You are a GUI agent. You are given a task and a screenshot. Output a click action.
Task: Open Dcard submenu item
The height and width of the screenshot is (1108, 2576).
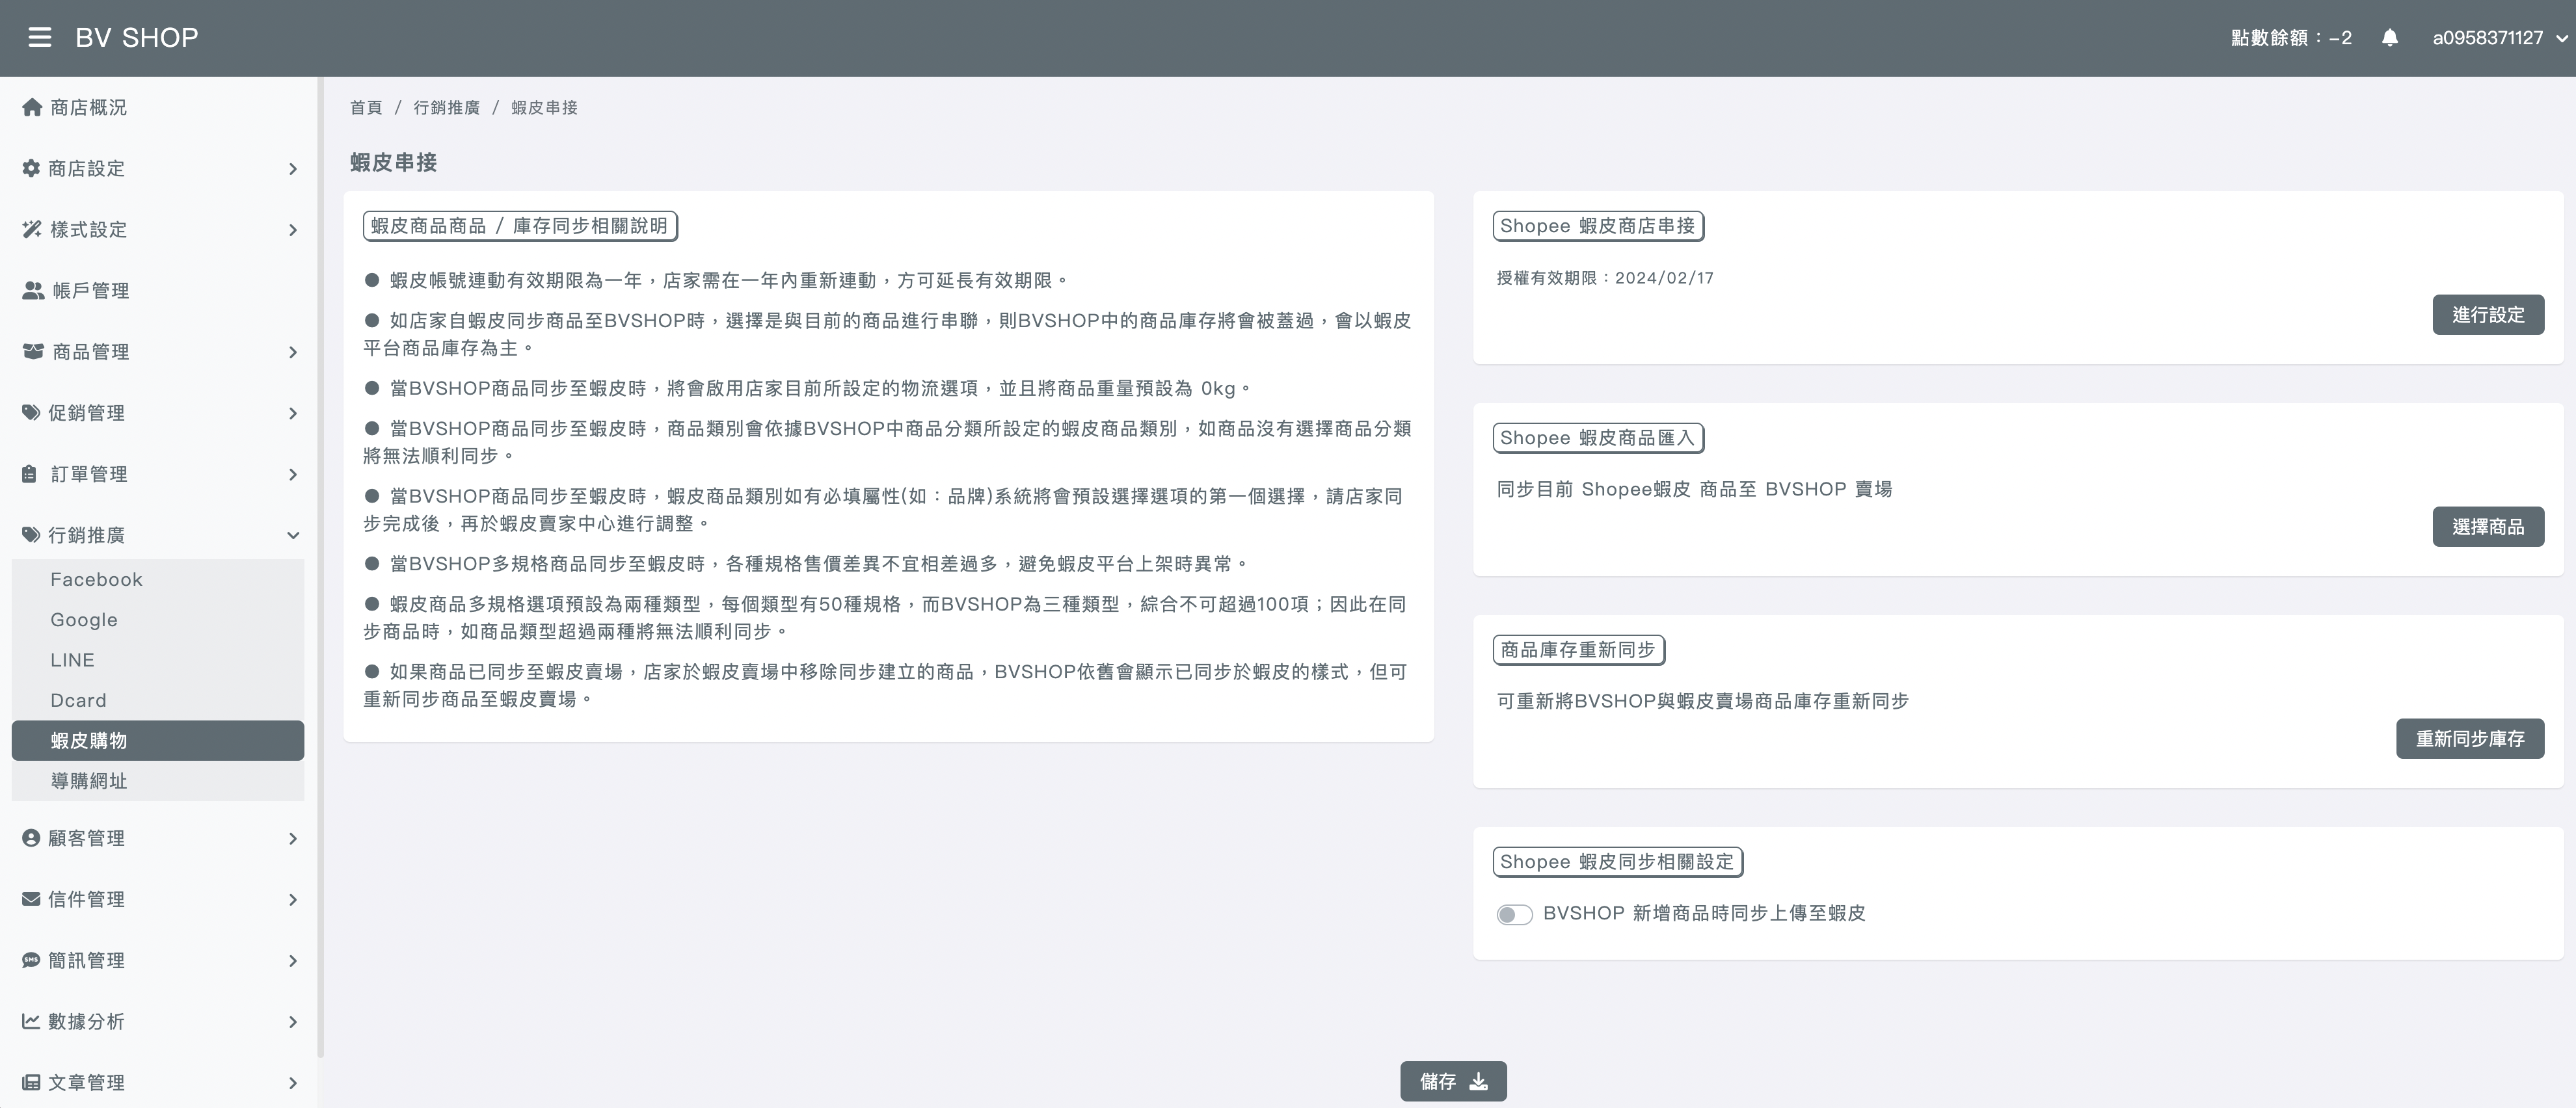[x=158, y=700]
